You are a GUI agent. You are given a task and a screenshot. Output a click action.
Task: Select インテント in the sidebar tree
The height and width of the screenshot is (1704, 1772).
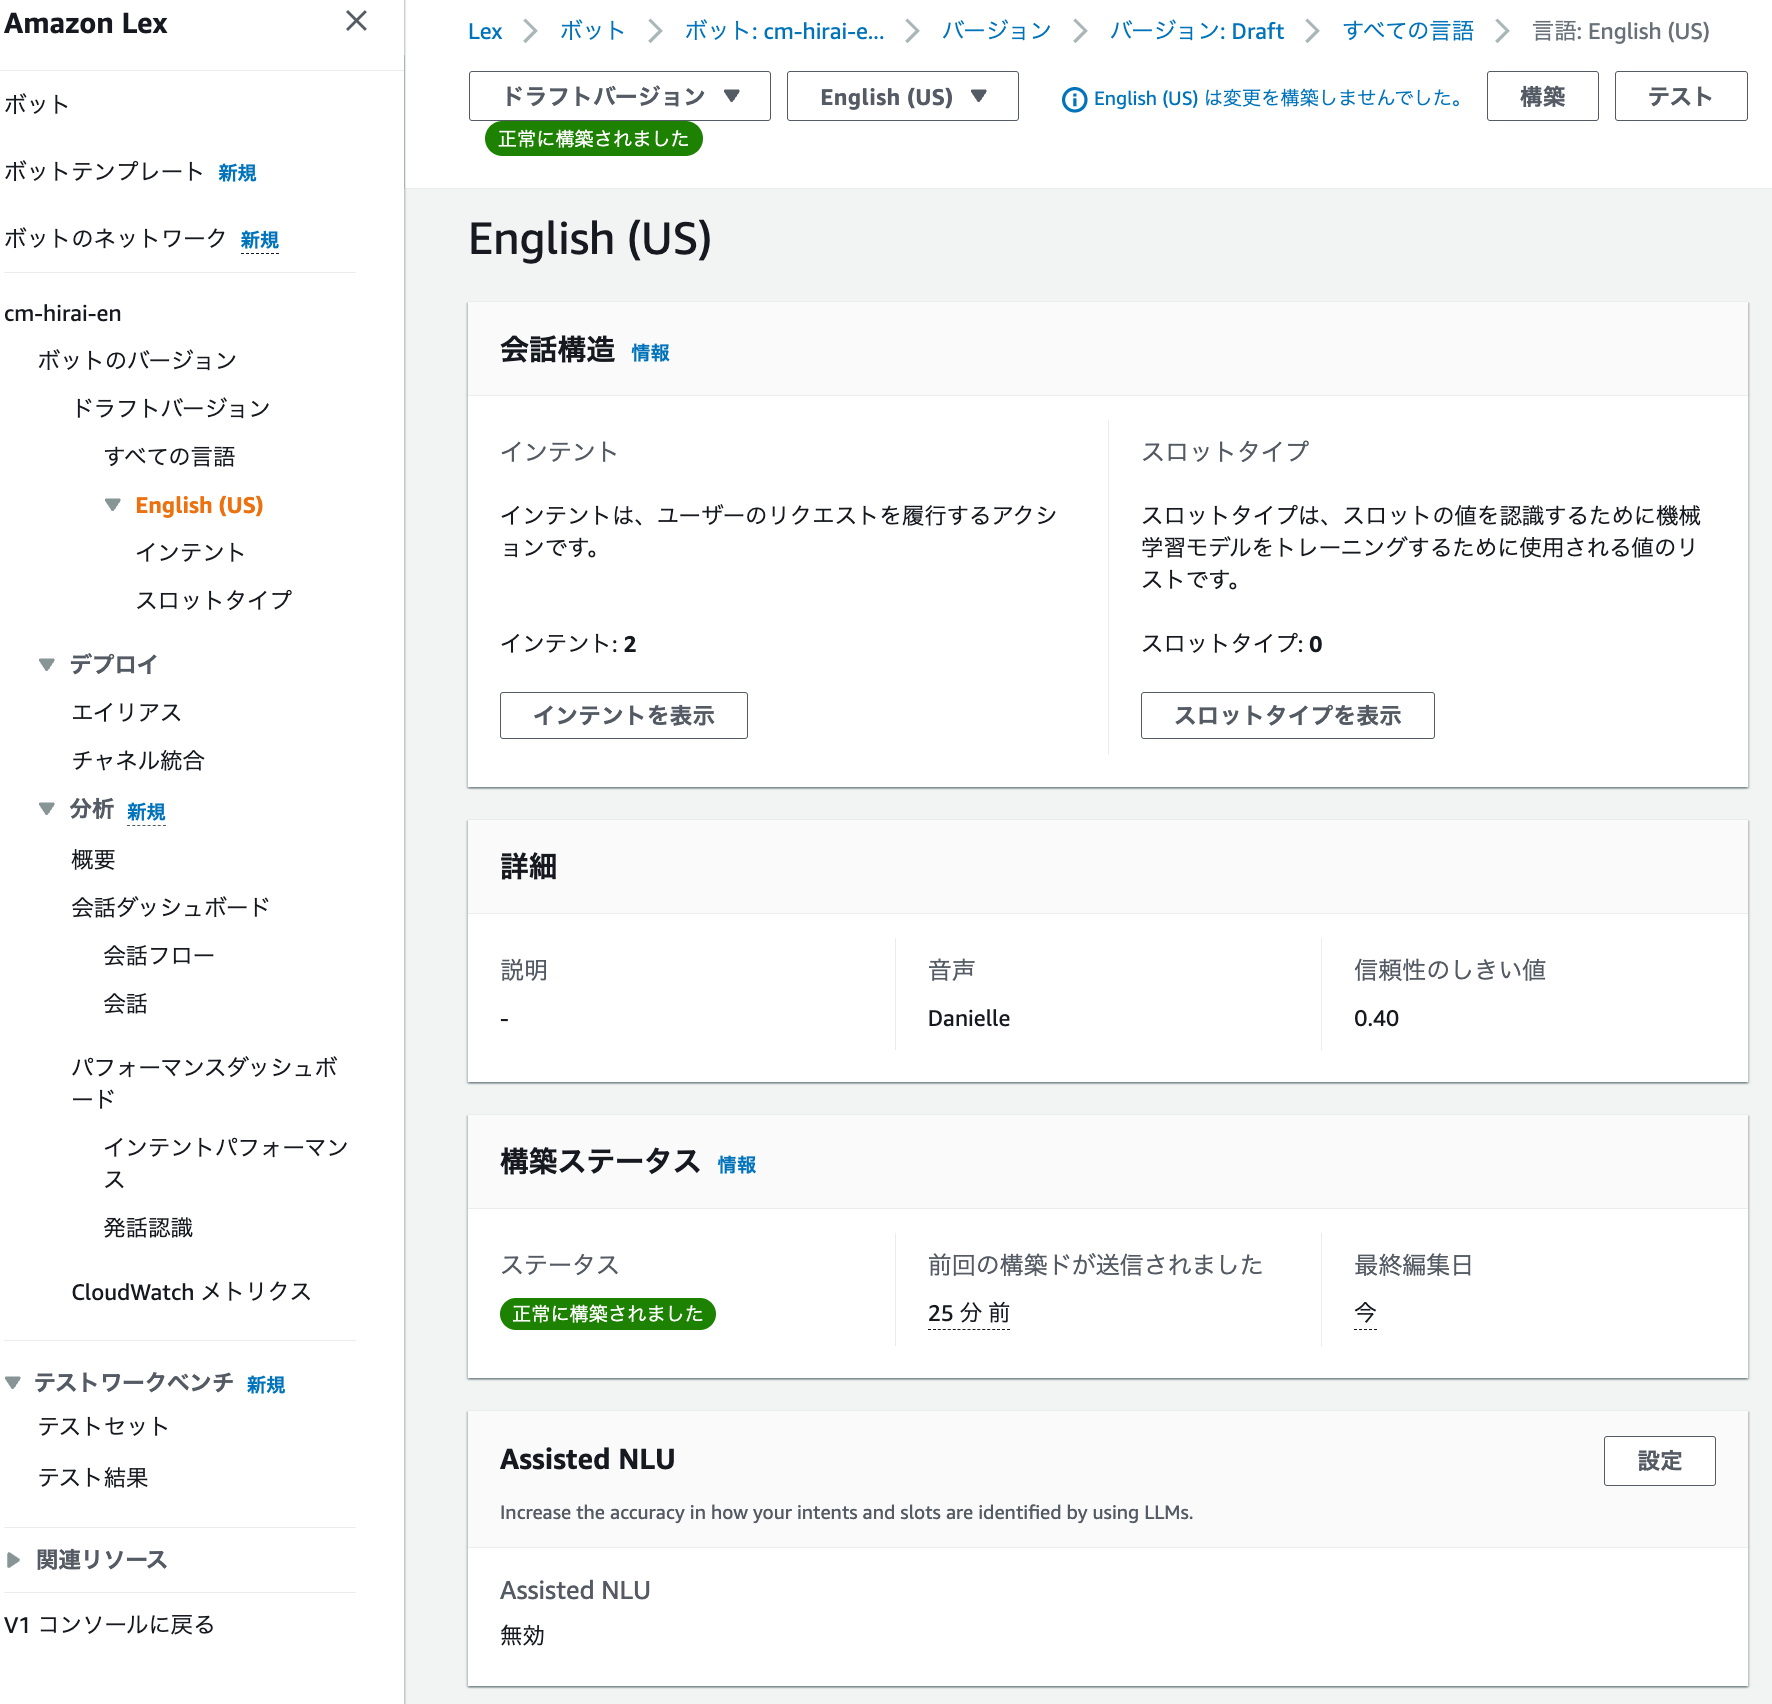tap(190, 552)
